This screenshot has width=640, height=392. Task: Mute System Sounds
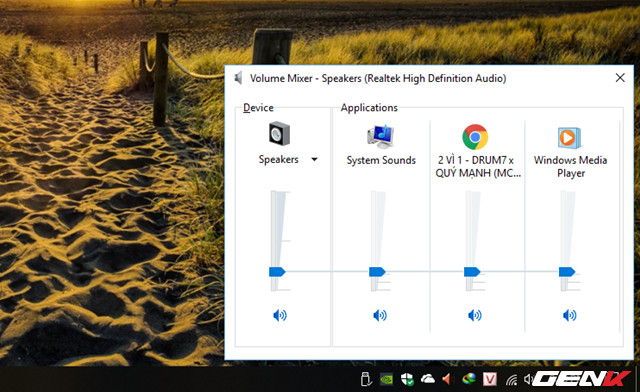(x=380, y=315)
